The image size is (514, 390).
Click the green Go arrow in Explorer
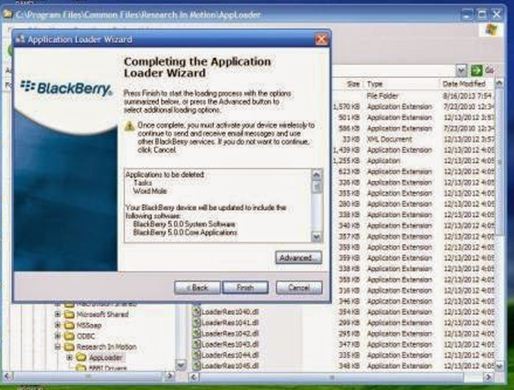[476, 71]
